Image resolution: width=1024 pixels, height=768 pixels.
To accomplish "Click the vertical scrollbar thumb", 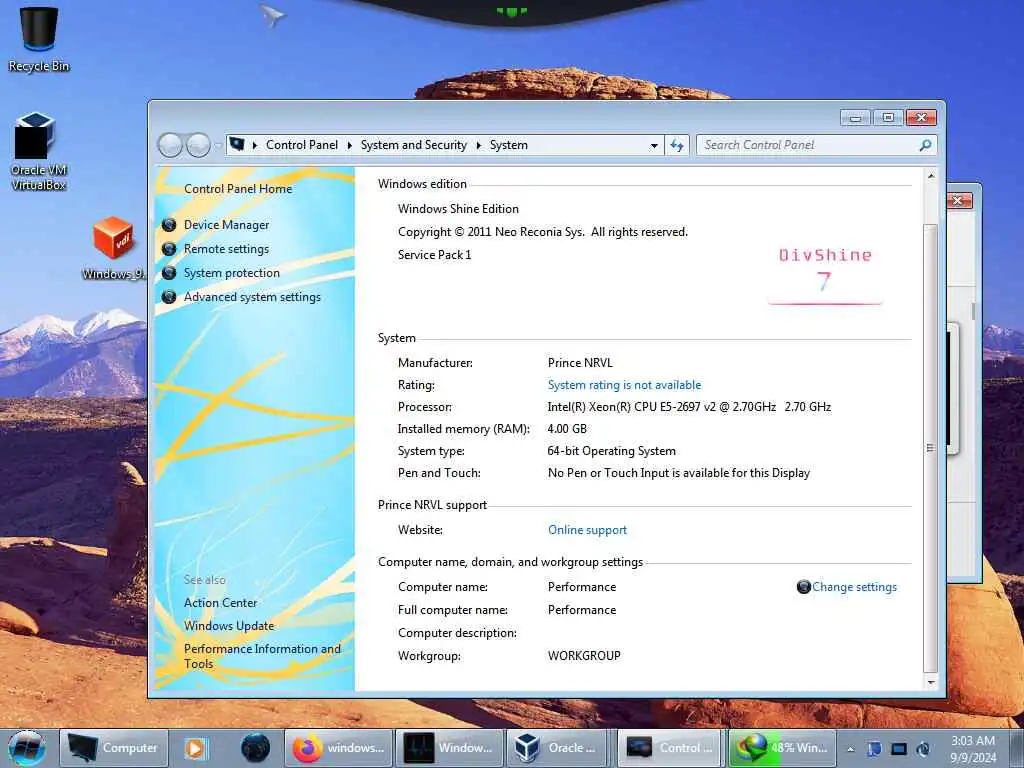I will [x=931, y=448].
